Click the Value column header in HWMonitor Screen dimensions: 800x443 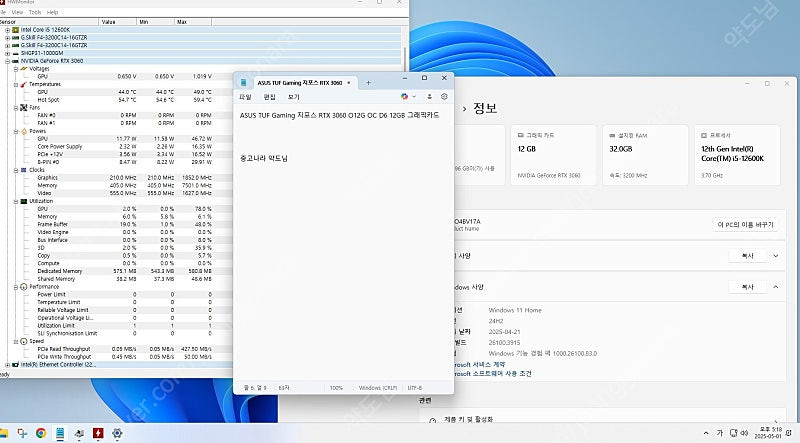pyautogui.click(x=118, y=22)
